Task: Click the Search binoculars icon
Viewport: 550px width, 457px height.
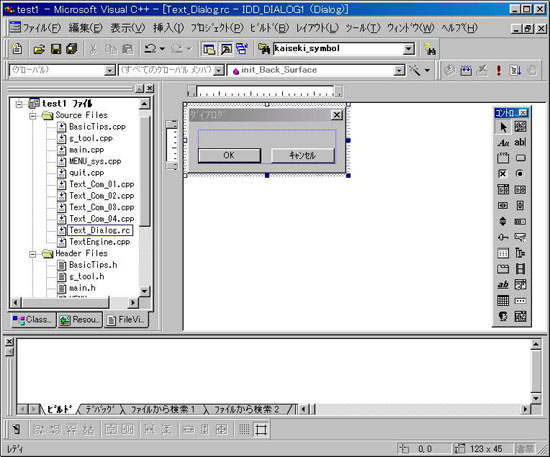Action: point(430,49)
